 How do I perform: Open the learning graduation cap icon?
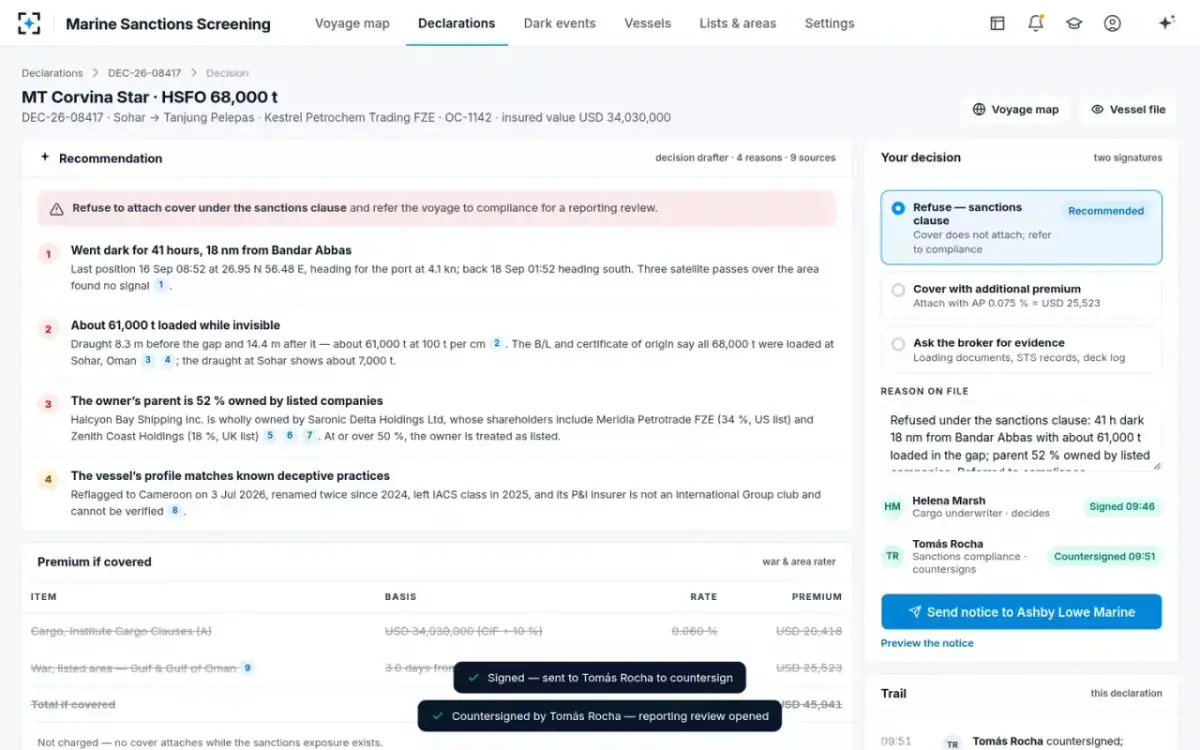tap(1074, 23)
